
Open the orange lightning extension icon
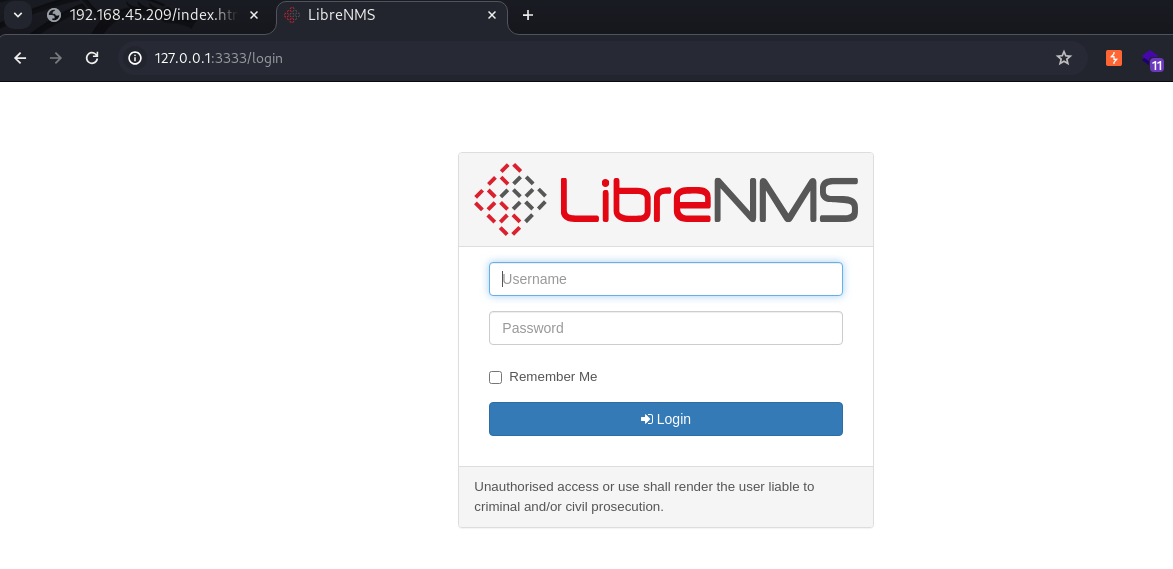[x=1114, y=58]
